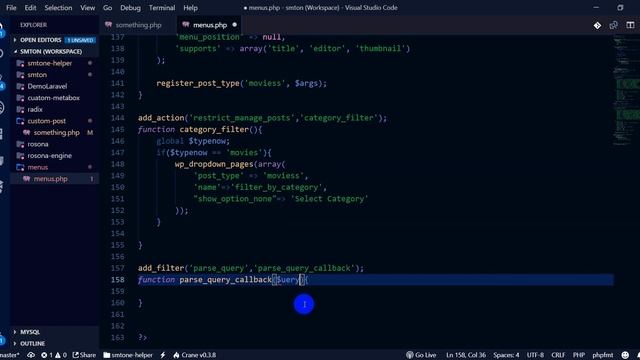This screenshot has height=360, width=640.
Task: Open the Selection menu
Action: [58, 8]
